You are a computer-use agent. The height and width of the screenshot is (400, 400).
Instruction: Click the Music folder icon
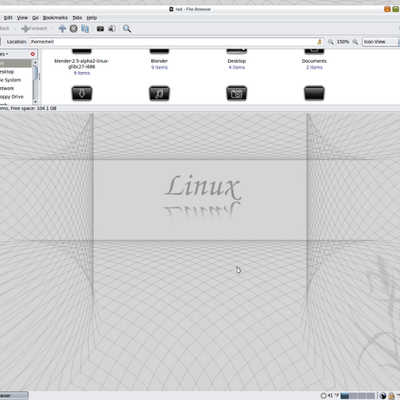click(x=159, y=93)
